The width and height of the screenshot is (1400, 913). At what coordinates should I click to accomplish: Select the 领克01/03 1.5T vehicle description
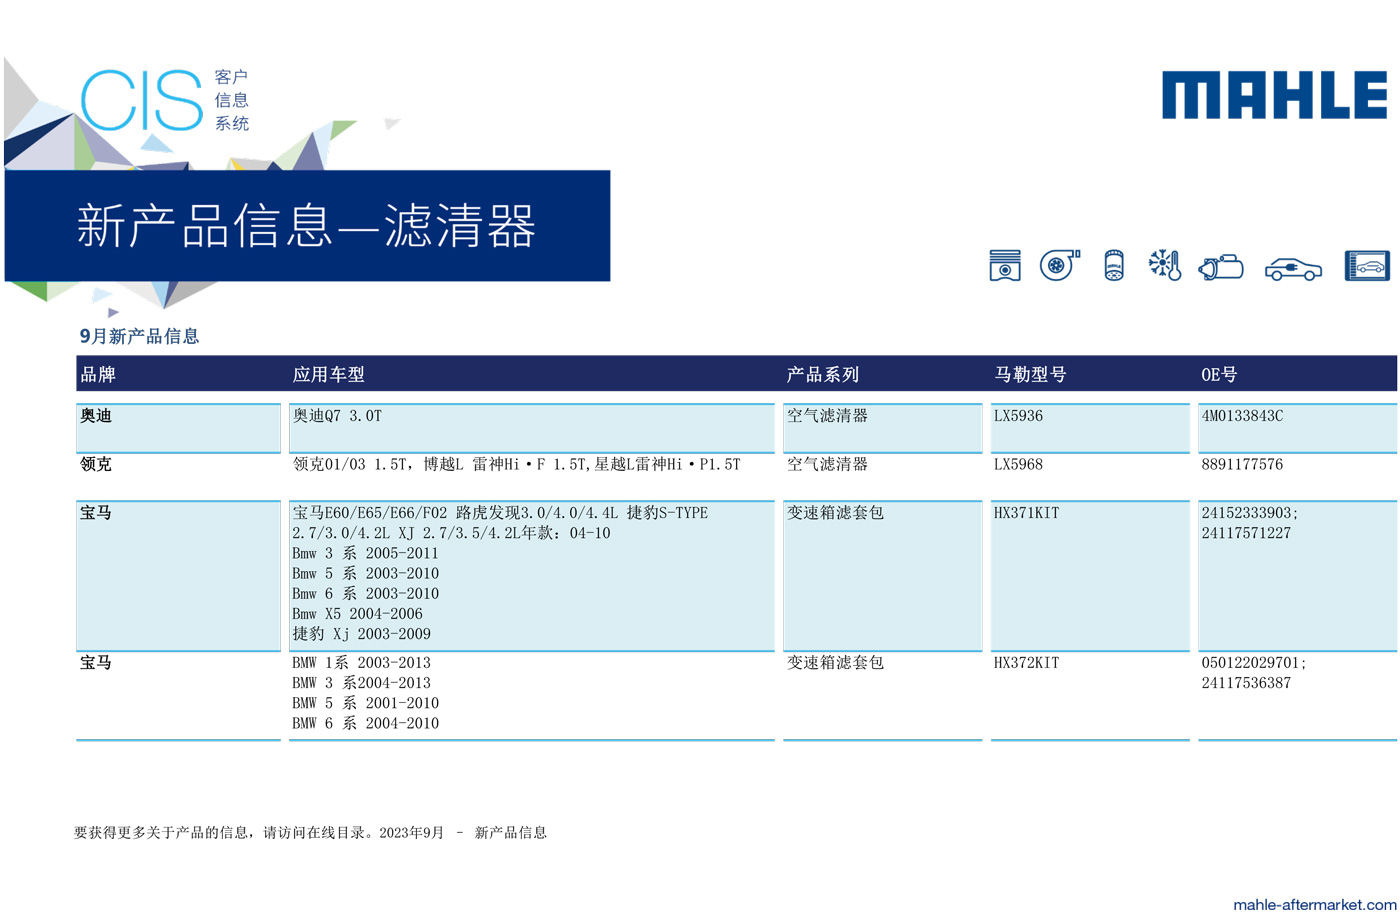tap(516, 464)
